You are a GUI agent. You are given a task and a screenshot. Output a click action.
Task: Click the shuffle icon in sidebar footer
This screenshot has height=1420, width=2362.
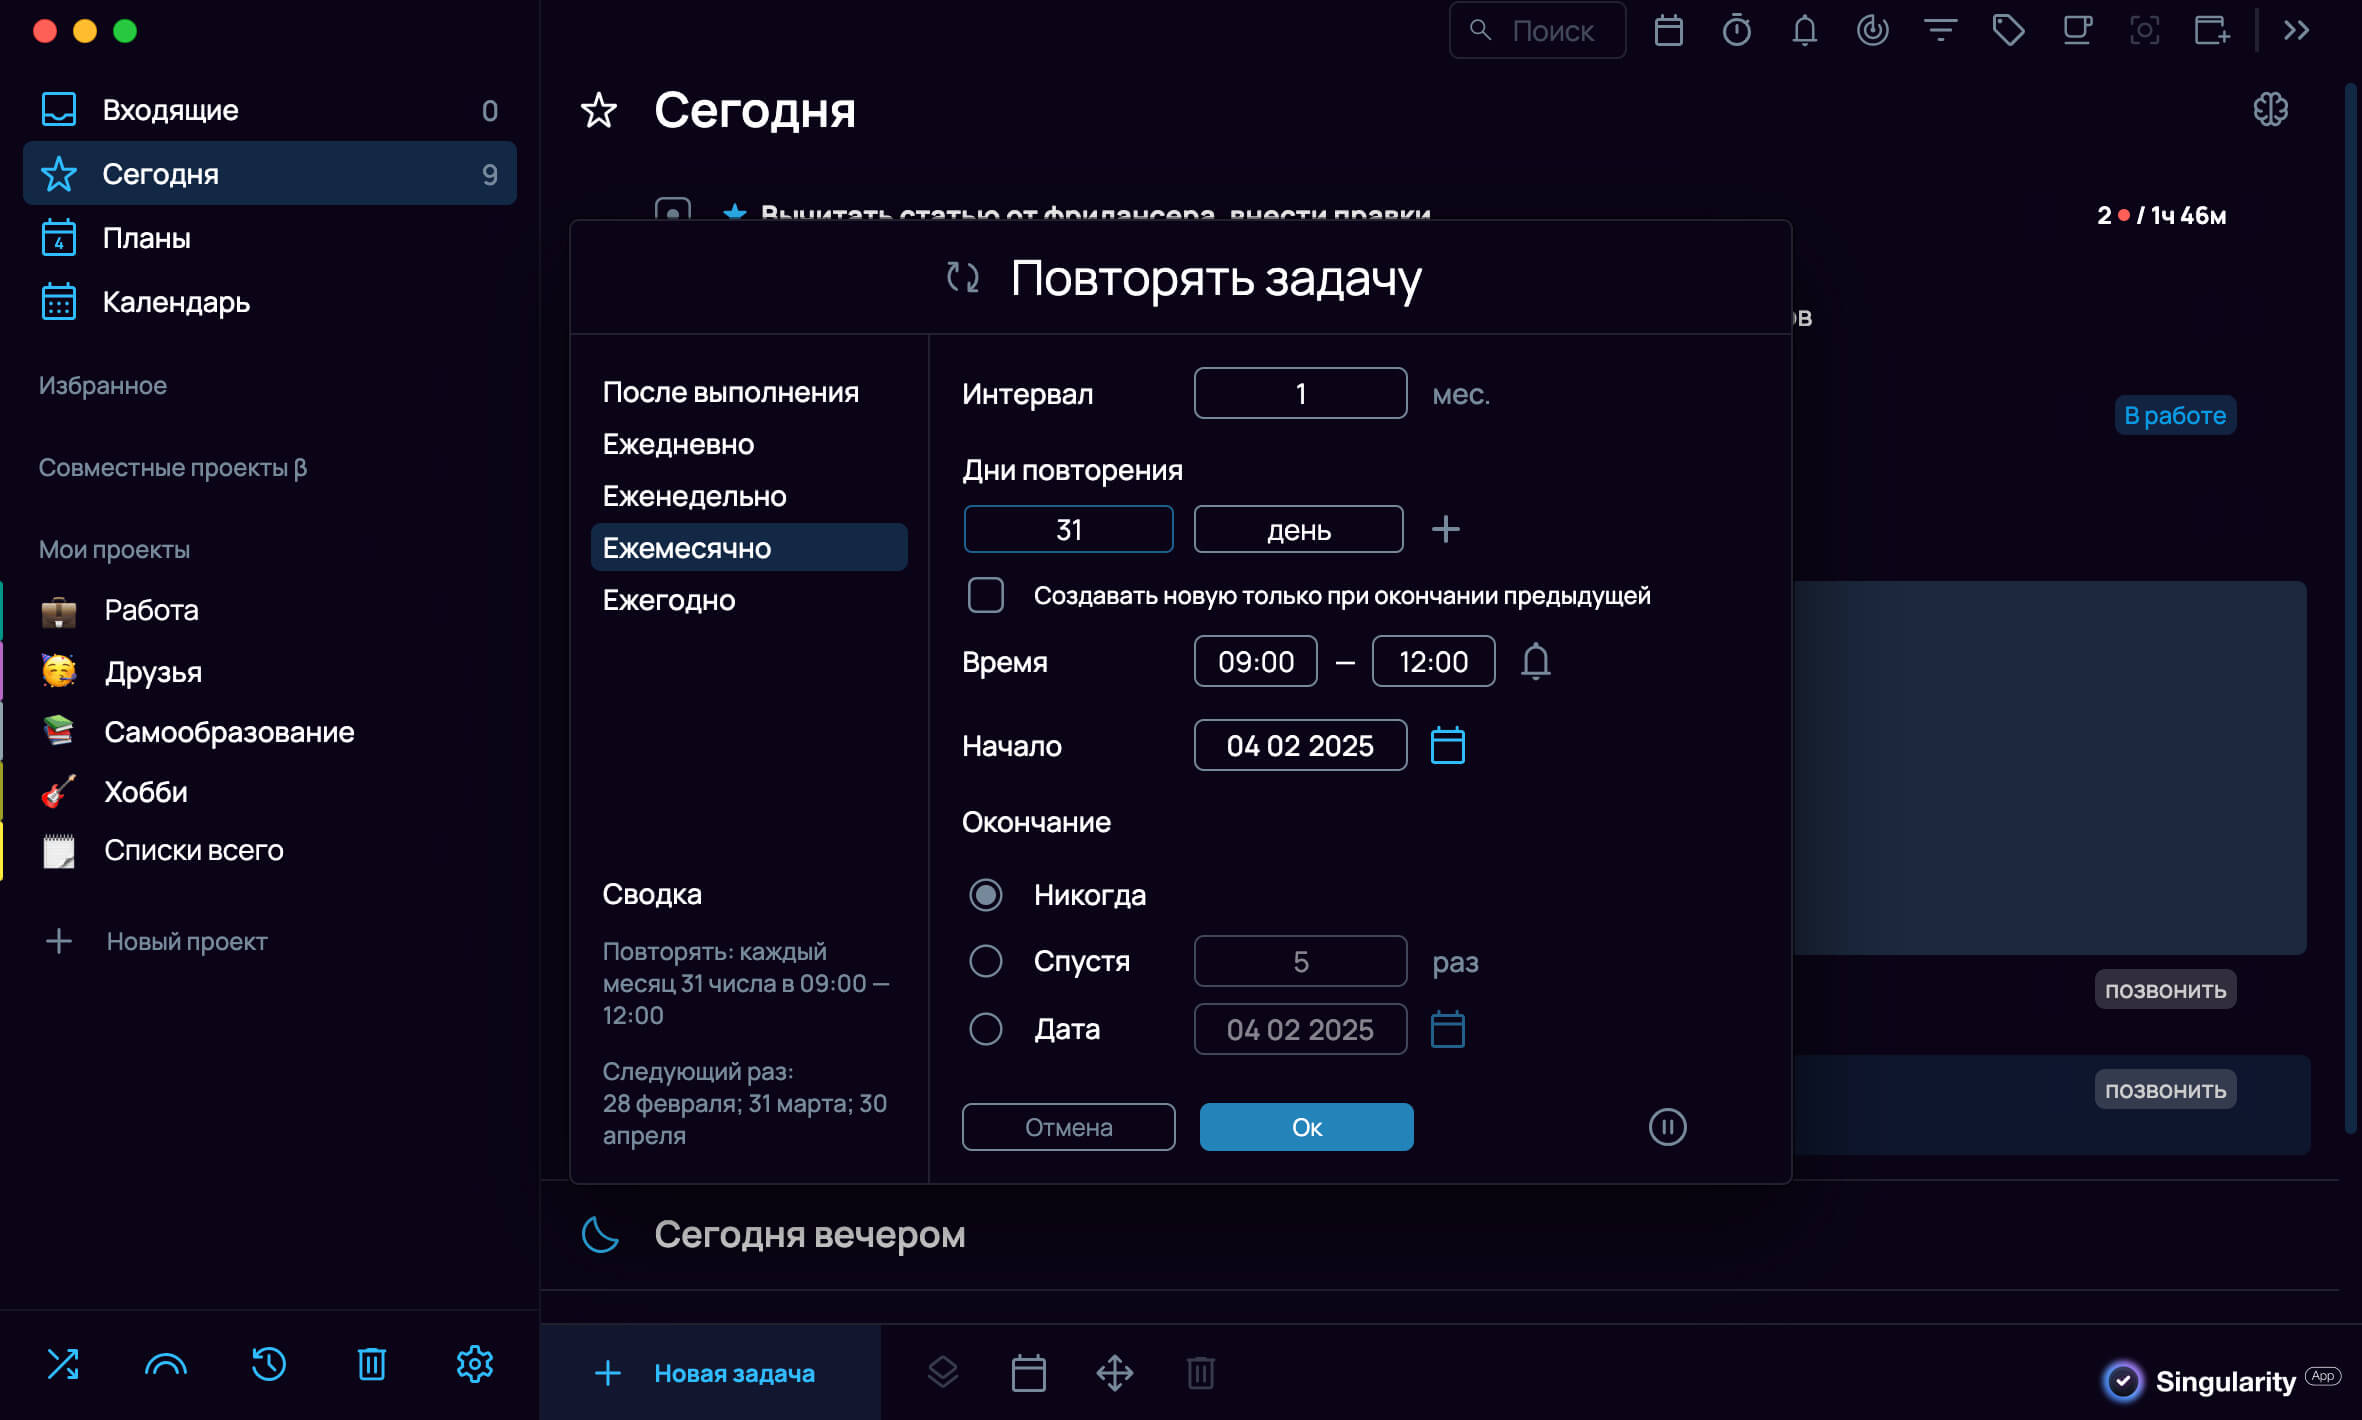[x=62, y=1364]
